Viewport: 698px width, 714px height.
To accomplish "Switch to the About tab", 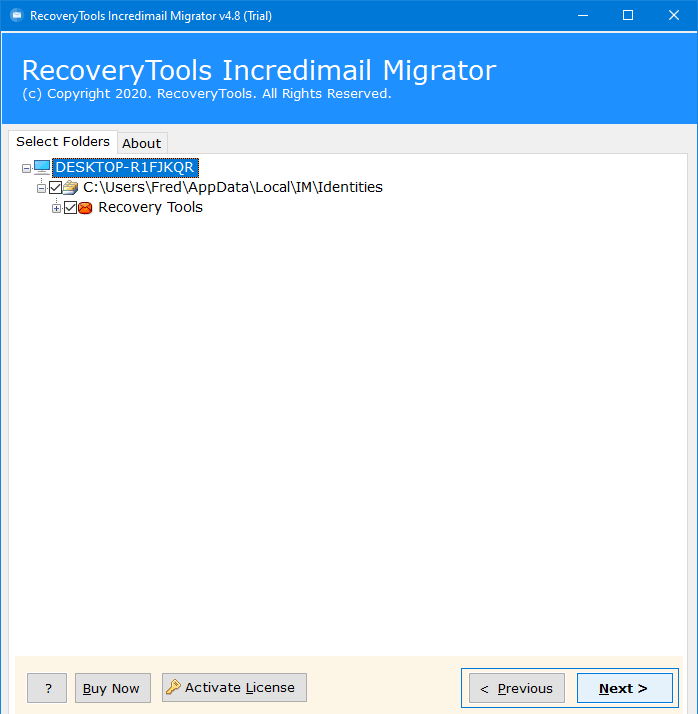I will tap(142, 143).
